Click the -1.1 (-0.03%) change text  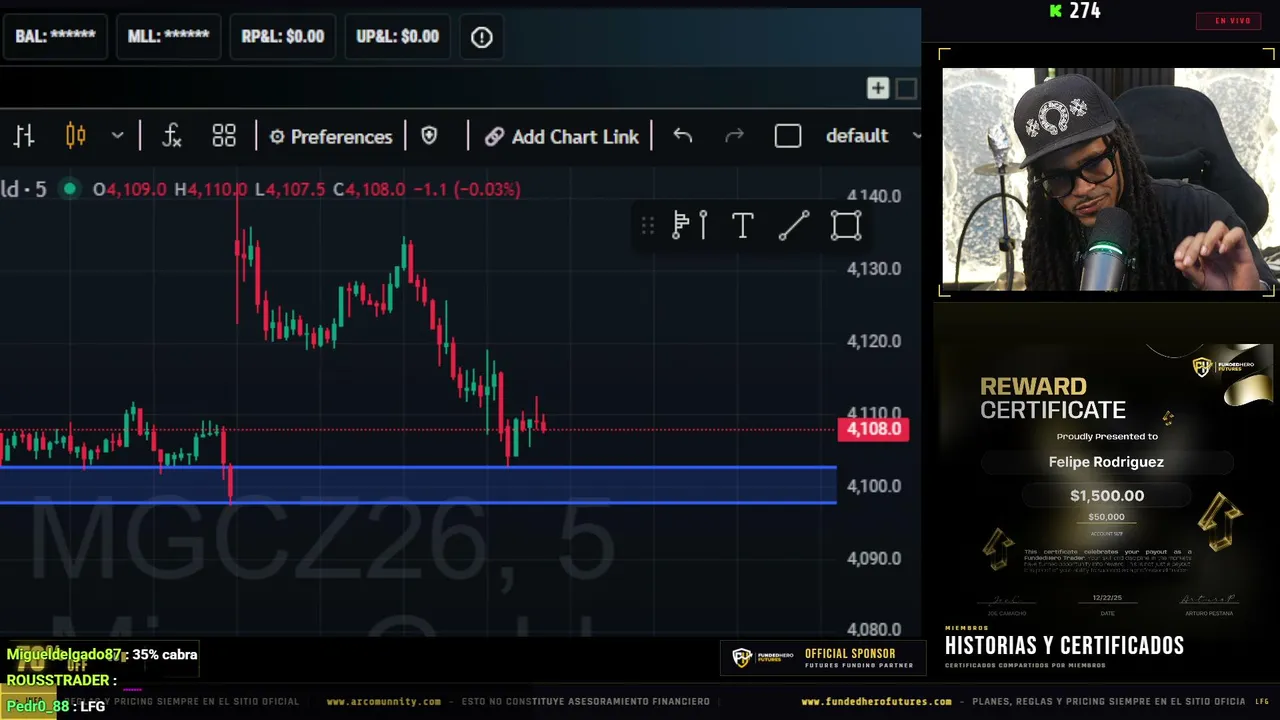pyautogui.click(x=467, y=189)
